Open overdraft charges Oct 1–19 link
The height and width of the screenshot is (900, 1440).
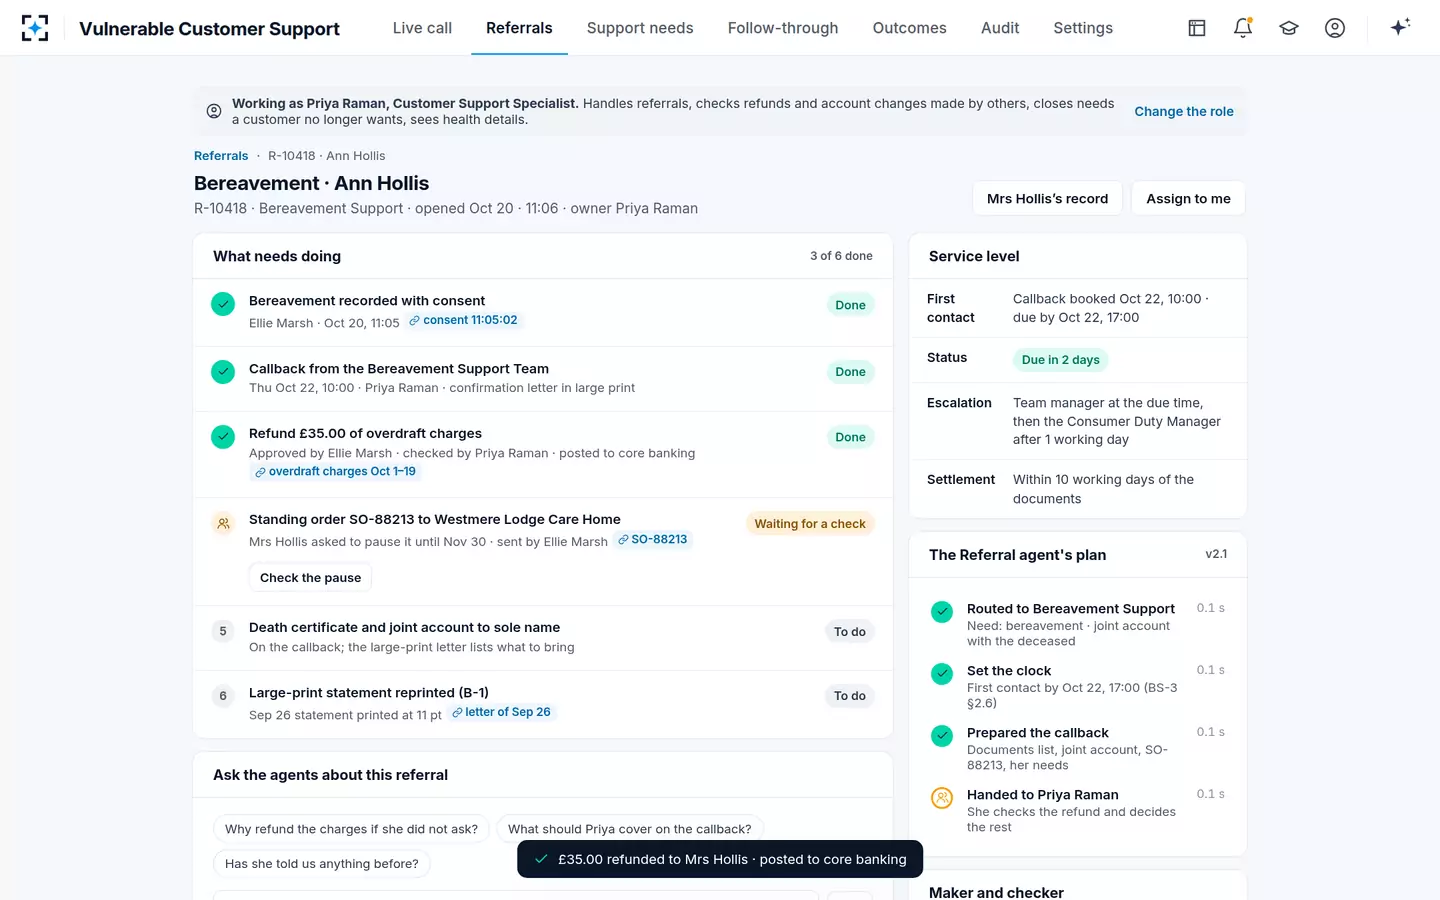[x=335, y=471]
